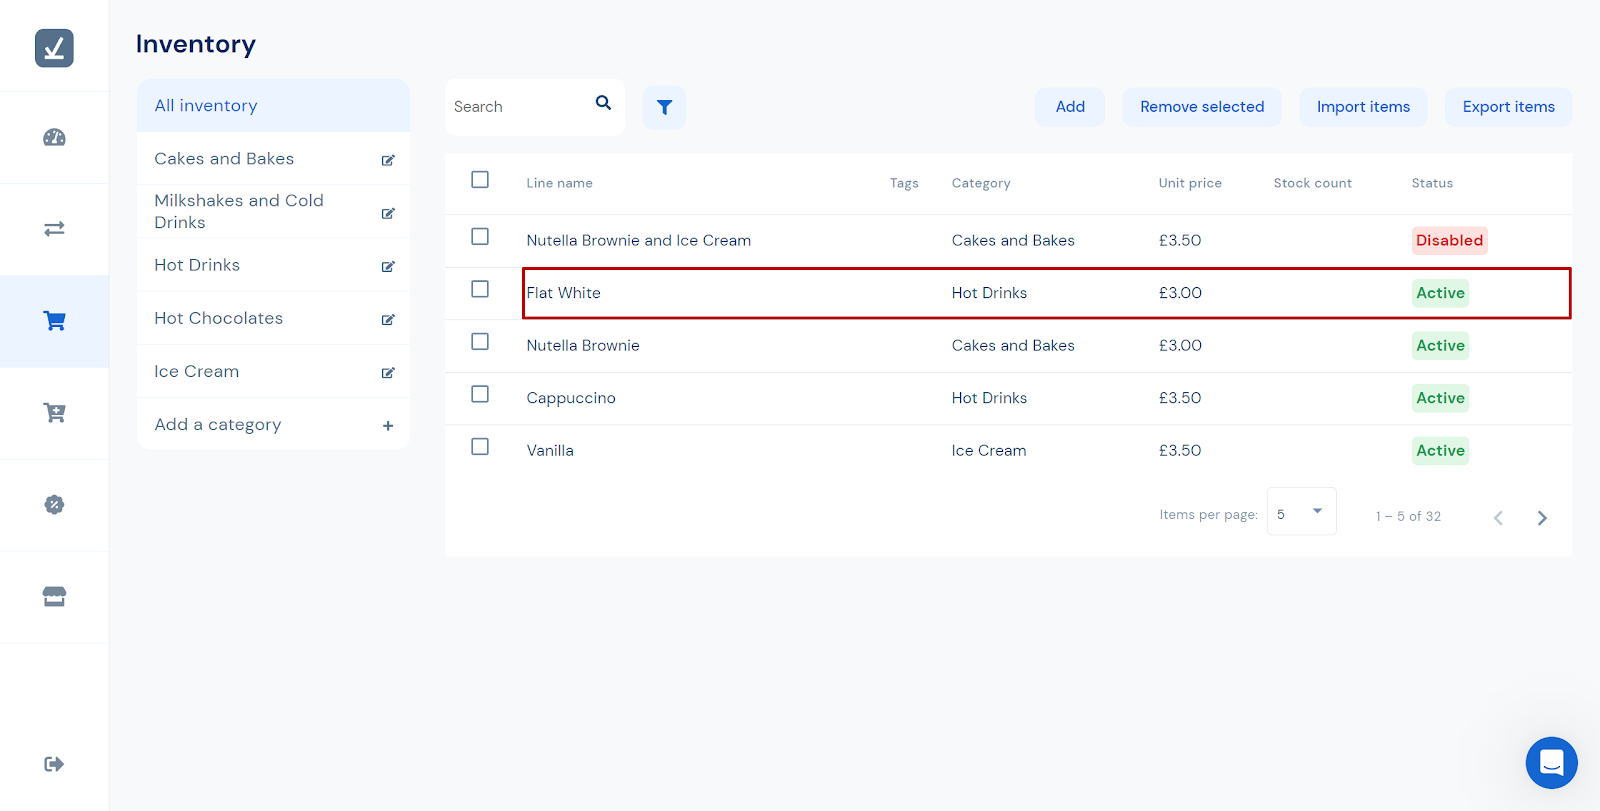This screenshot has height=811, width=1600.
Task: Check the Vanilla row checkbox
Action: 480,447
